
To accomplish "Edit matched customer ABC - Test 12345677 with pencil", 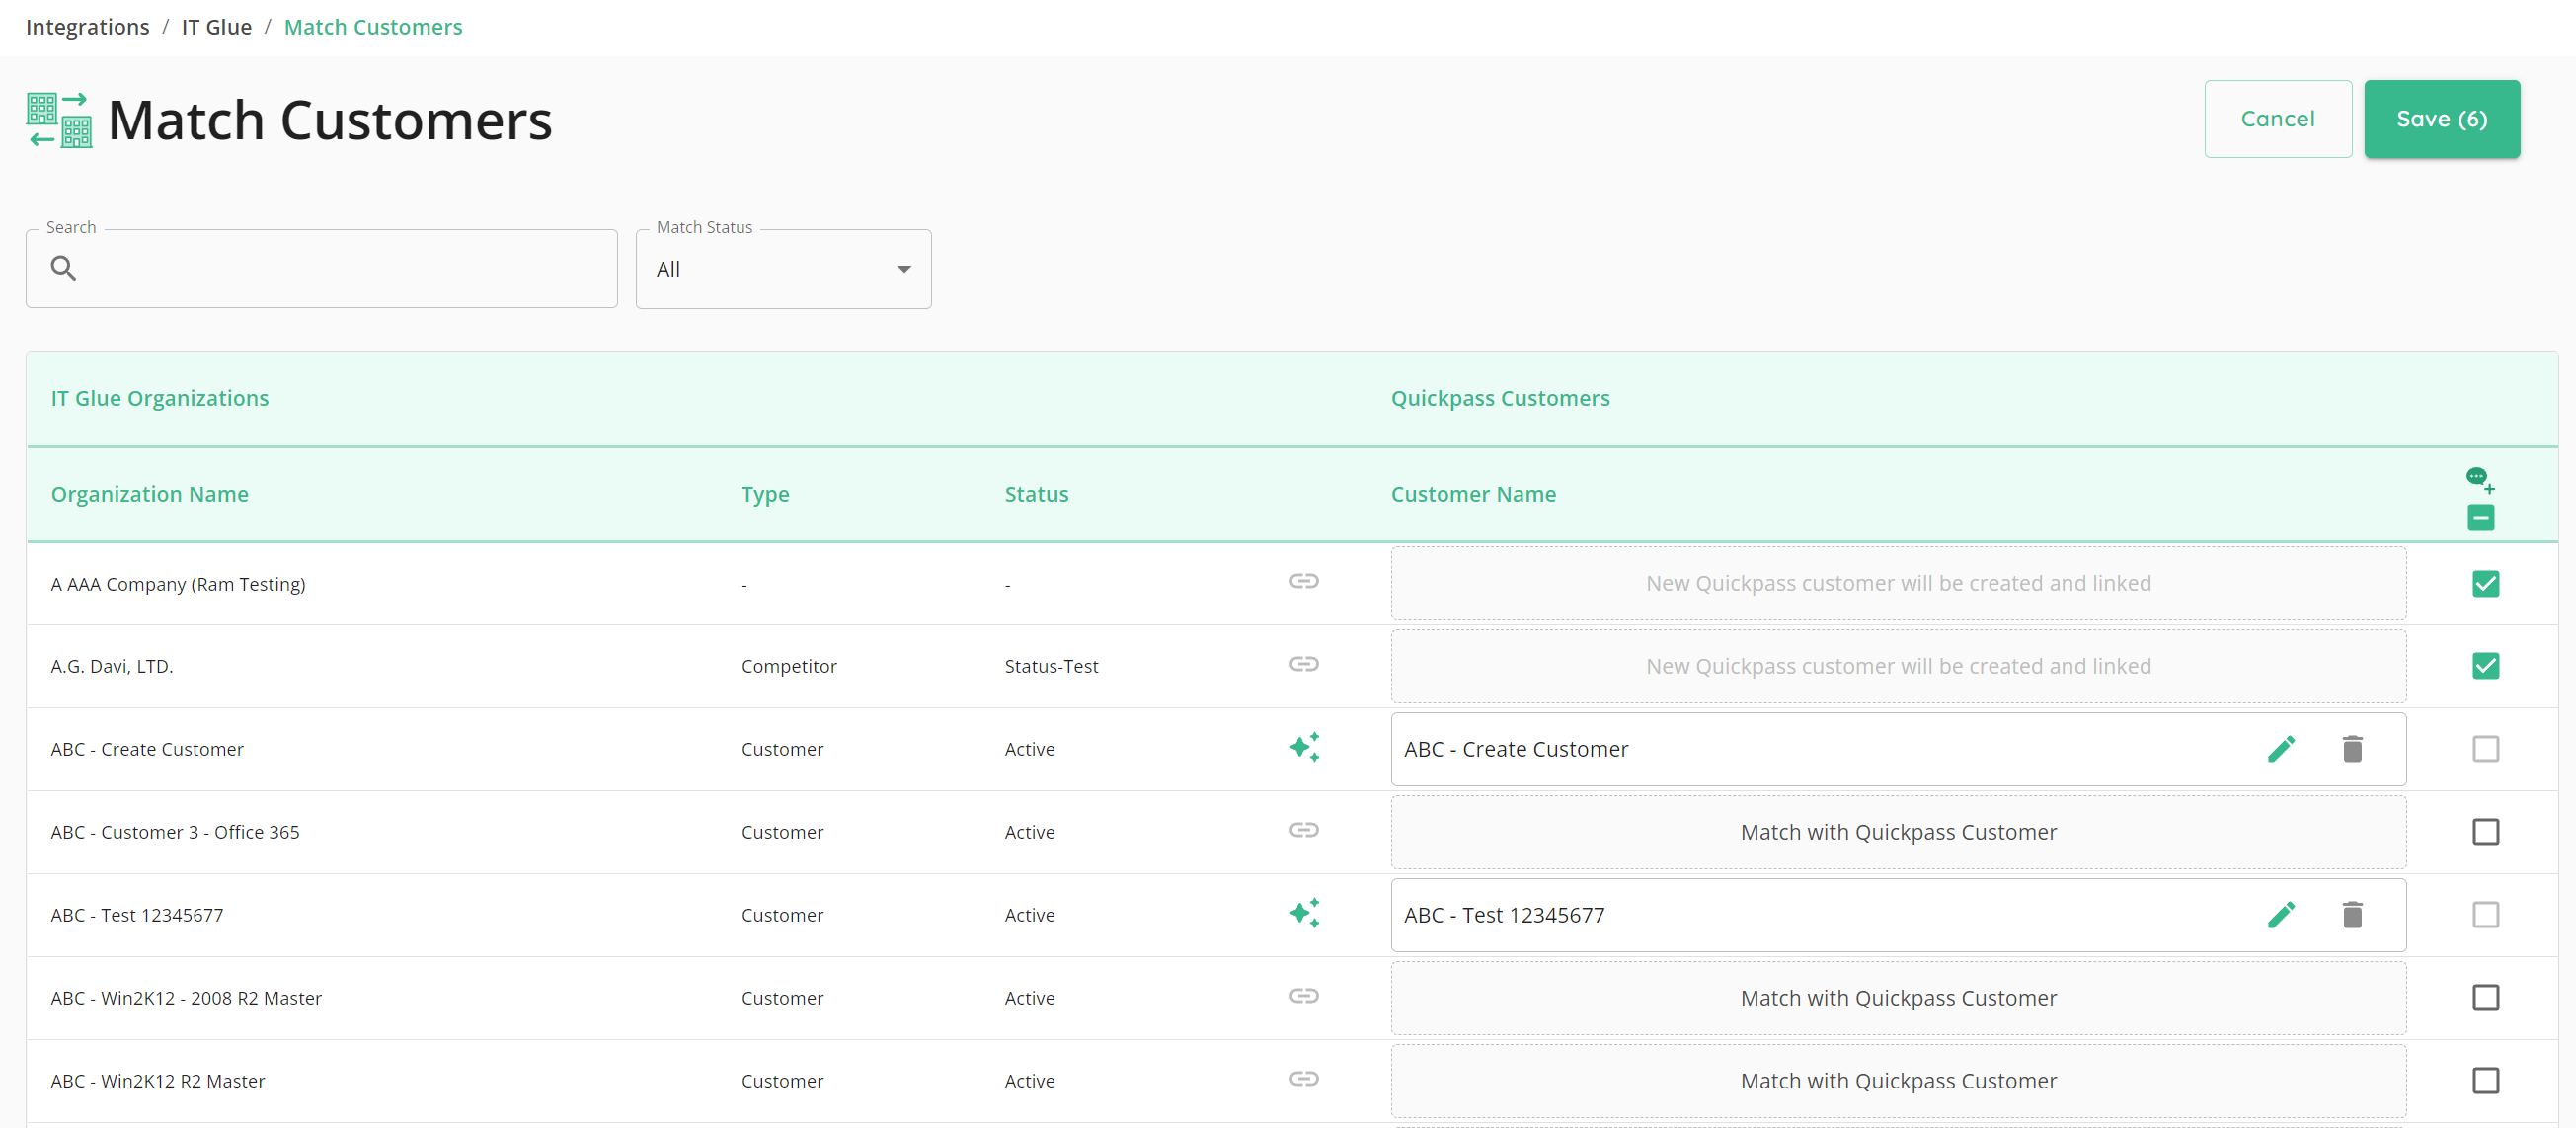I will pyautogui.click(x=2281, y=915).
